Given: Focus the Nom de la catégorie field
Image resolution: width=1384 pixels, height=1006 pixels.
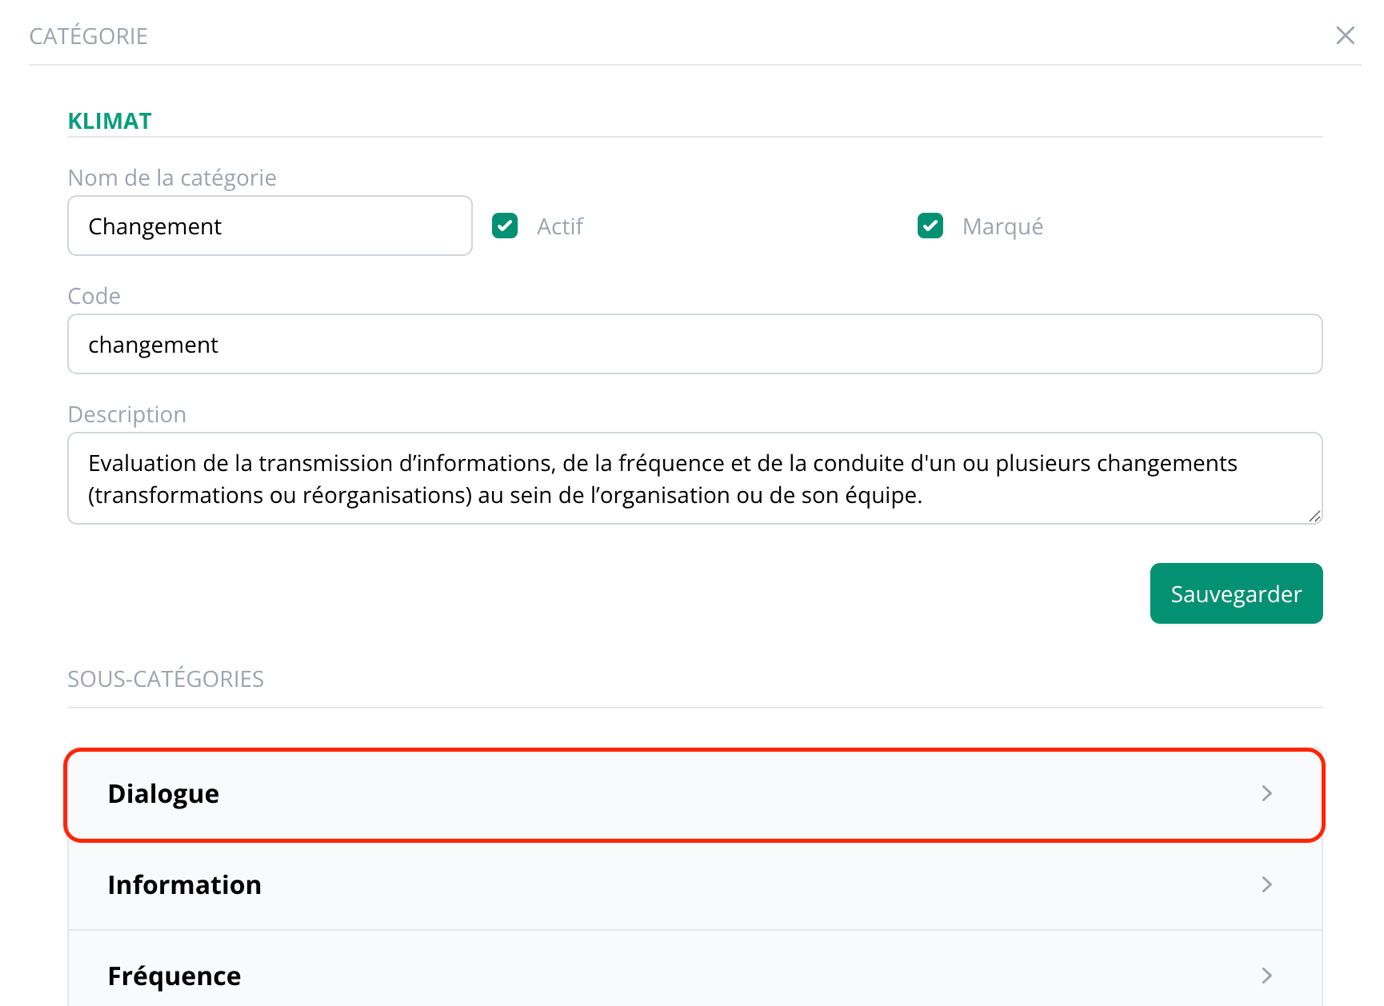Looking at the screenshot, I should pos(270,226).
